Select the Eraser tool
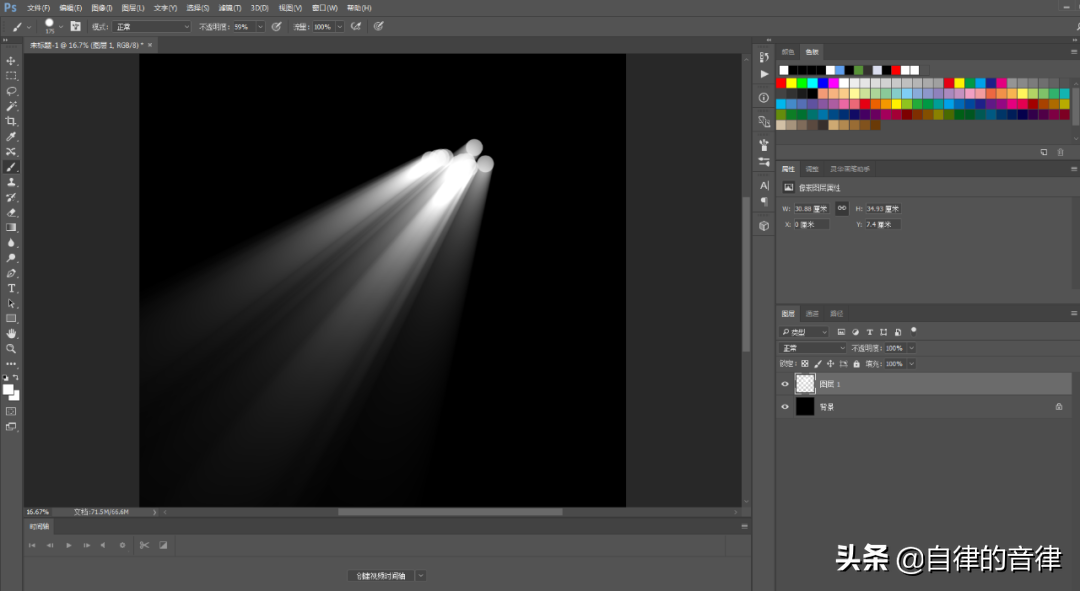Image resolution: width=1080 pixels, height=591 pixels. pyautogui.click(x=11, y=212)
